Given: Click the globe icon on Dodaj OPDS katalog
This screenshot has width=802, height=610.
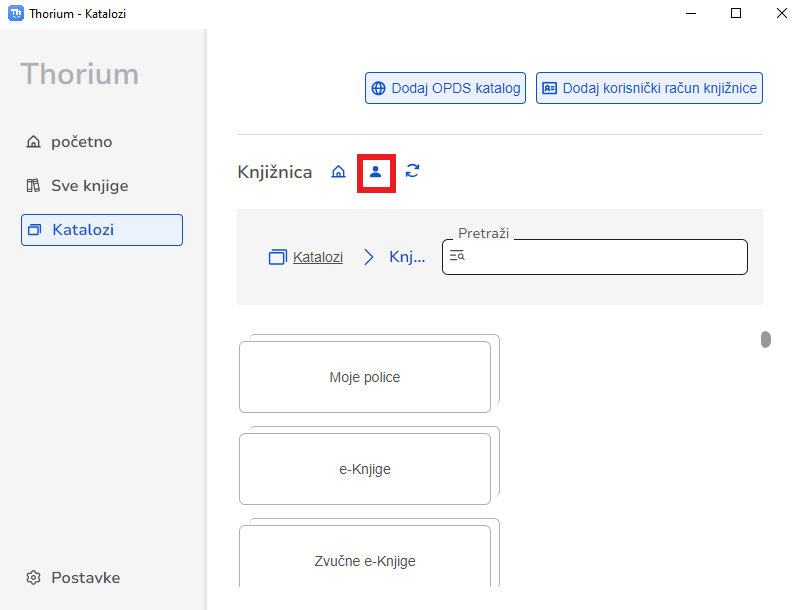Looking at the screenshot, I should tap(379, 88).
